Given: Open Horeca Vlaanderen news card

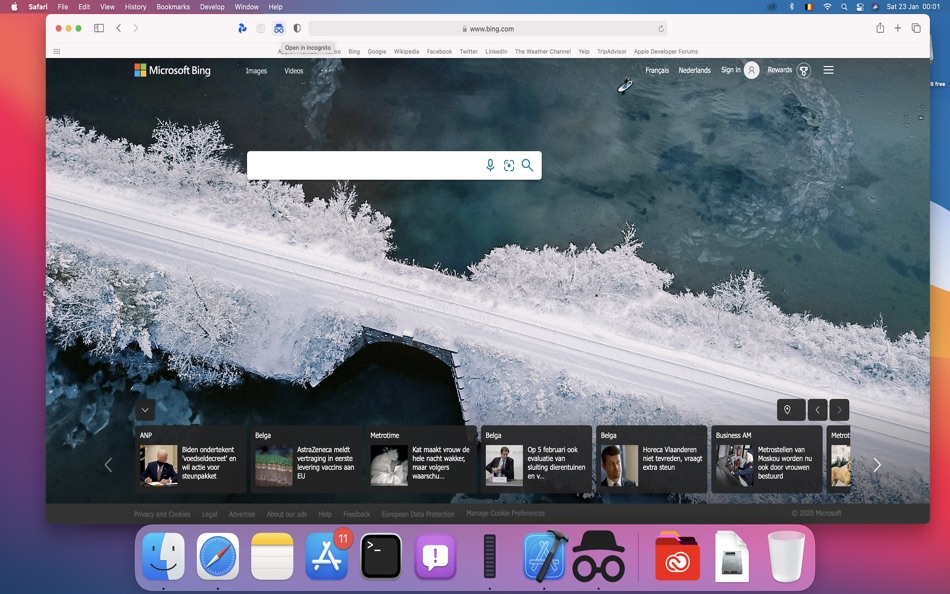Looking at the screenshot, I should (652, 459).
